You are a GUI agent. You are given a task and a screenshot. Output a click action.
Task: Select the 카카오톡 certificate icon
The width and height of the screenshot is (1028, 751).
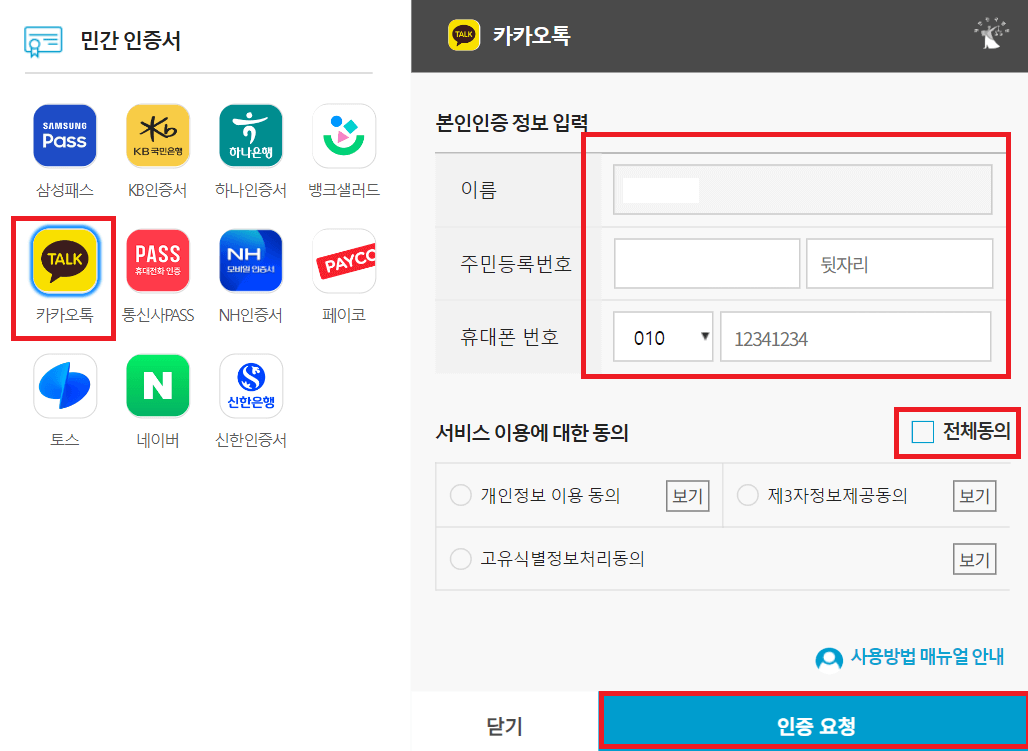[x=65, y=260]
